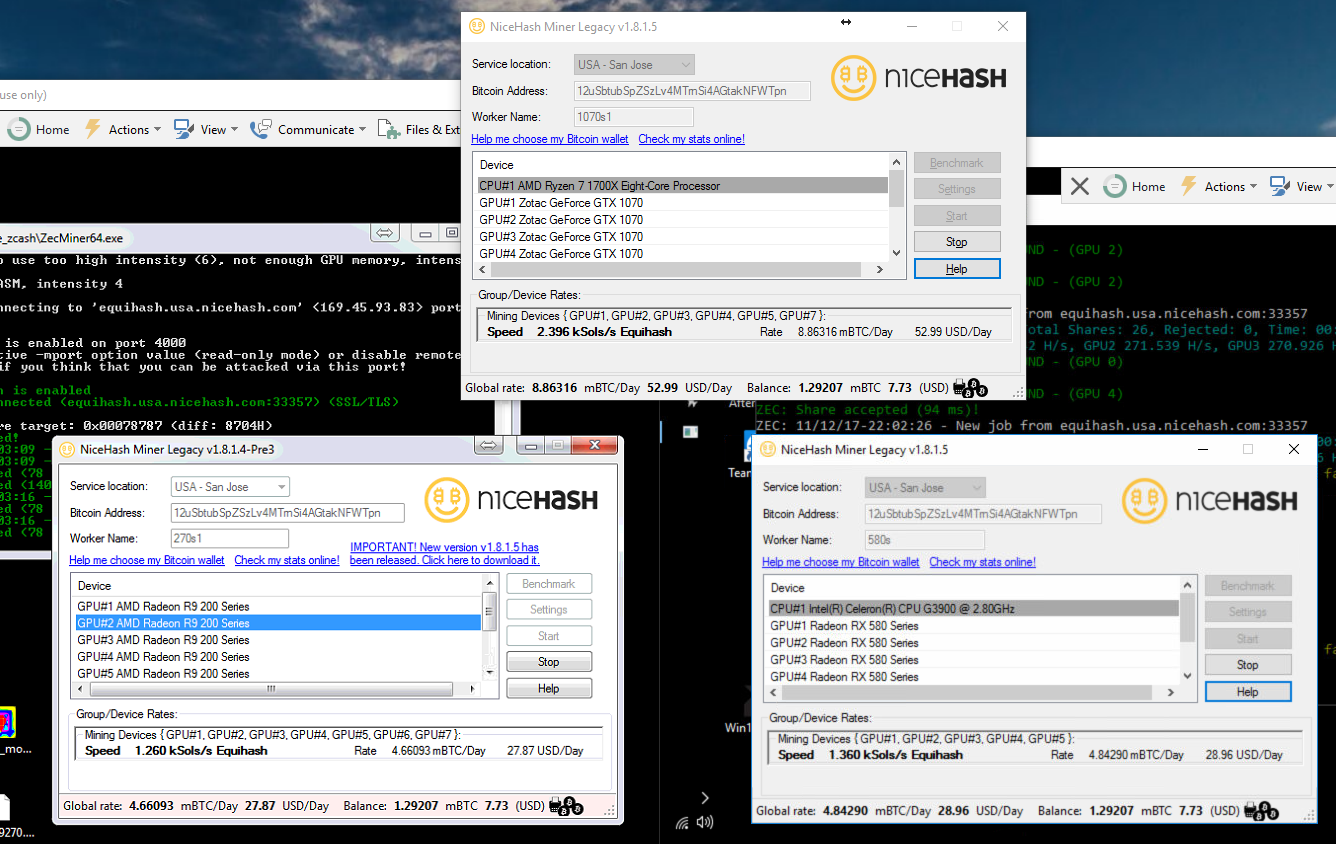Click NiceHash logo in the 1070s1 window

pyautogui.click(x=919, y=77)
